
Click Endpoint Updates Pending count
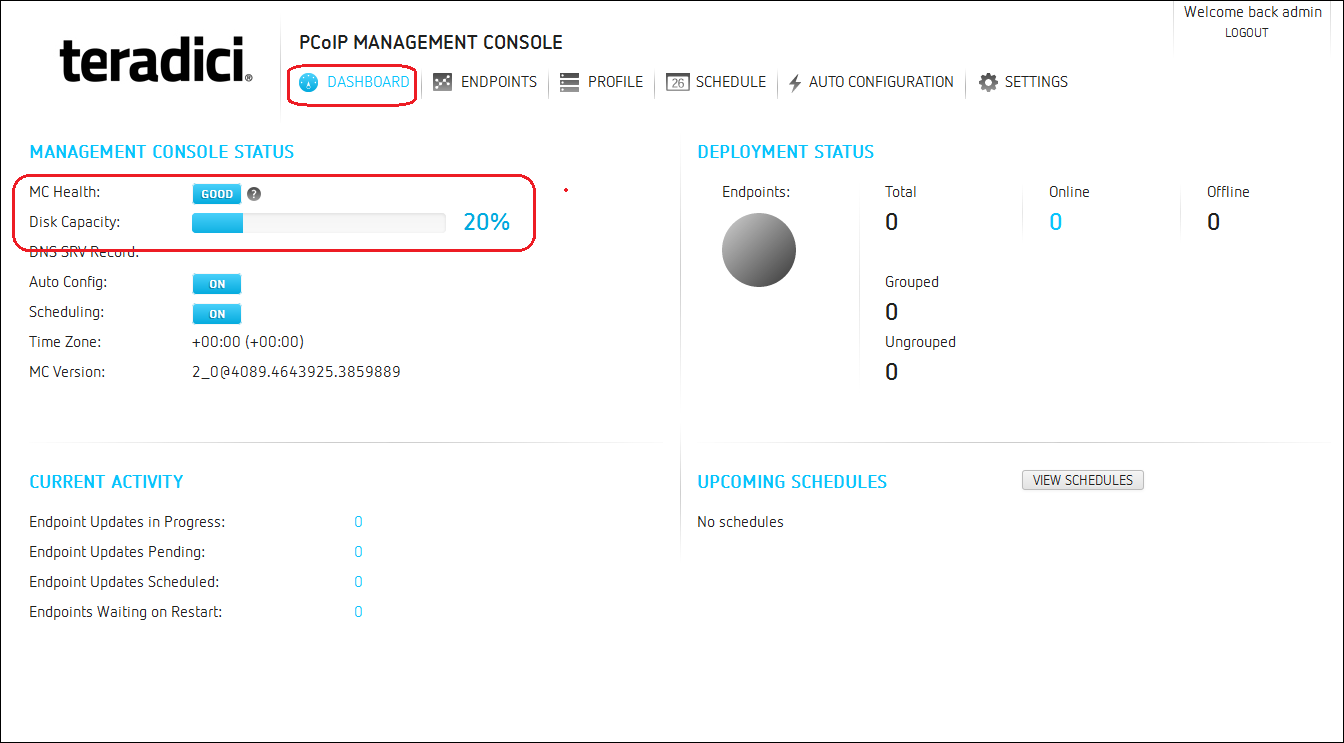pyautogui.click(x=358, y=552)
